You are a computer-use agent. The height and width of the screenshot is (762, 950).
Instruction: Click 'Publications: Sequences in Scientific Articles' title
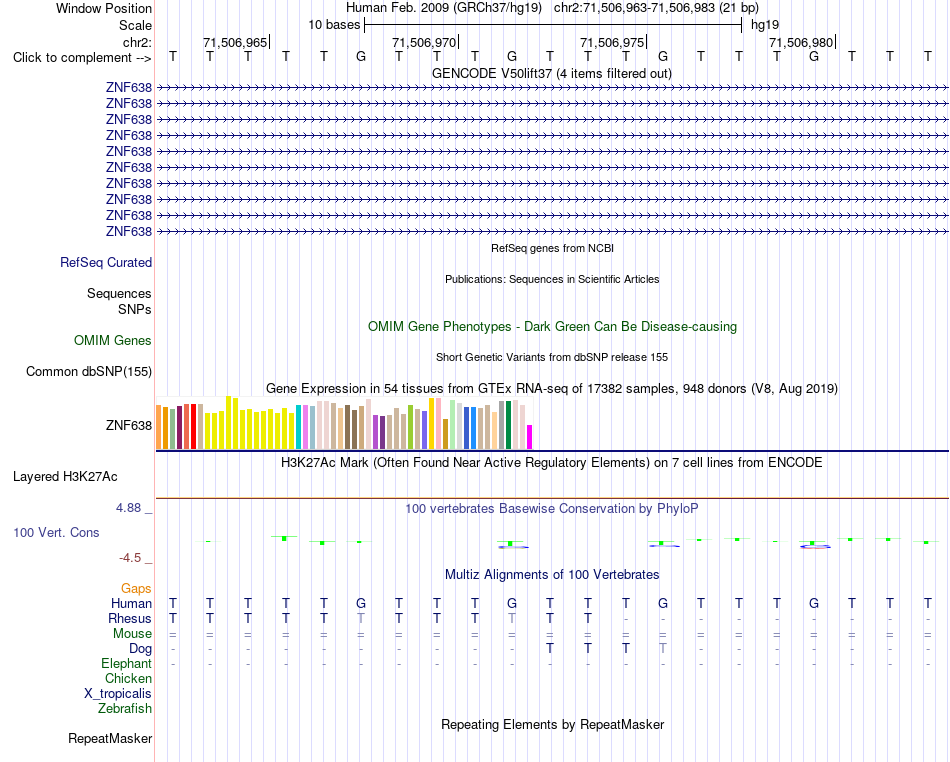pos(552,279)
